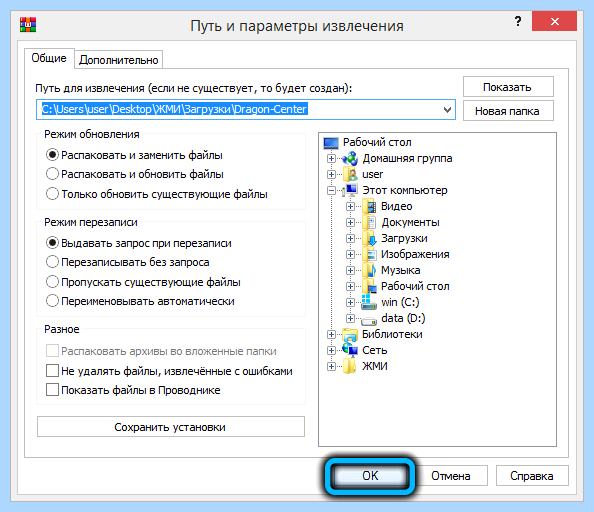Screen dimensions: 594x512
Task: Click the Библиотеки libraries icon
Action: pyautogui.click(x=350, y=334)
